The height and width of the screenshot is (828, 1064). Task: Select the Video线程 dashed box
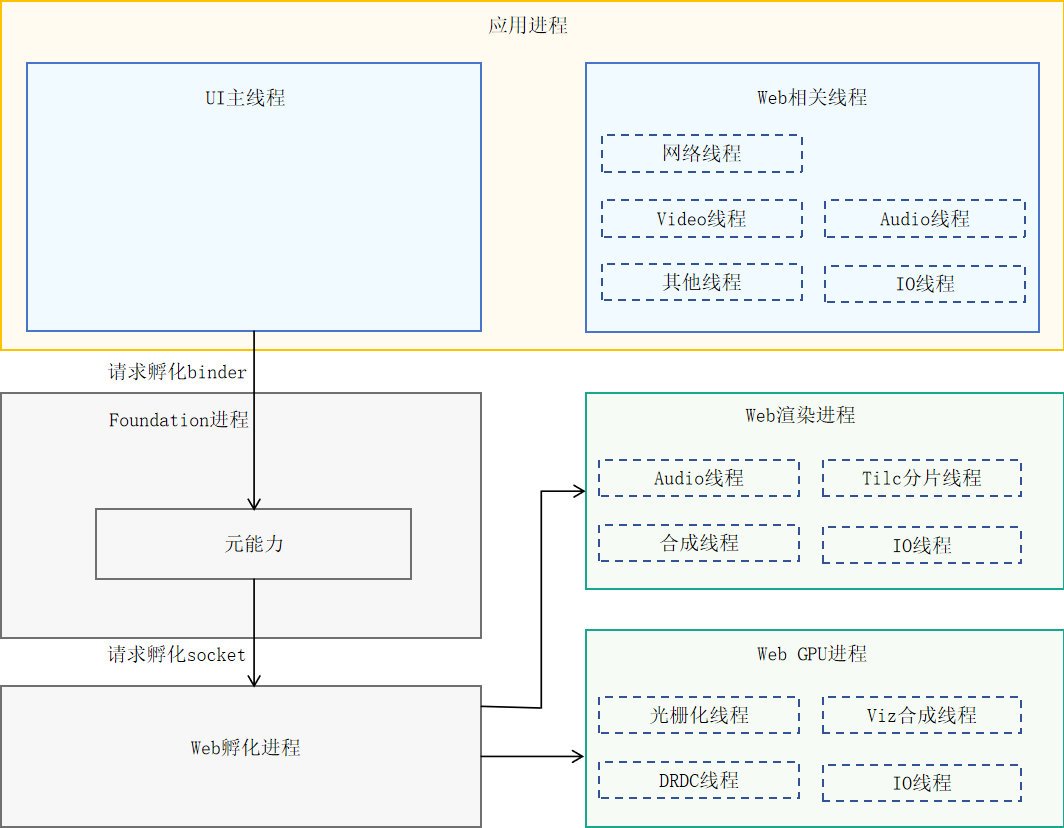(701, 219)
